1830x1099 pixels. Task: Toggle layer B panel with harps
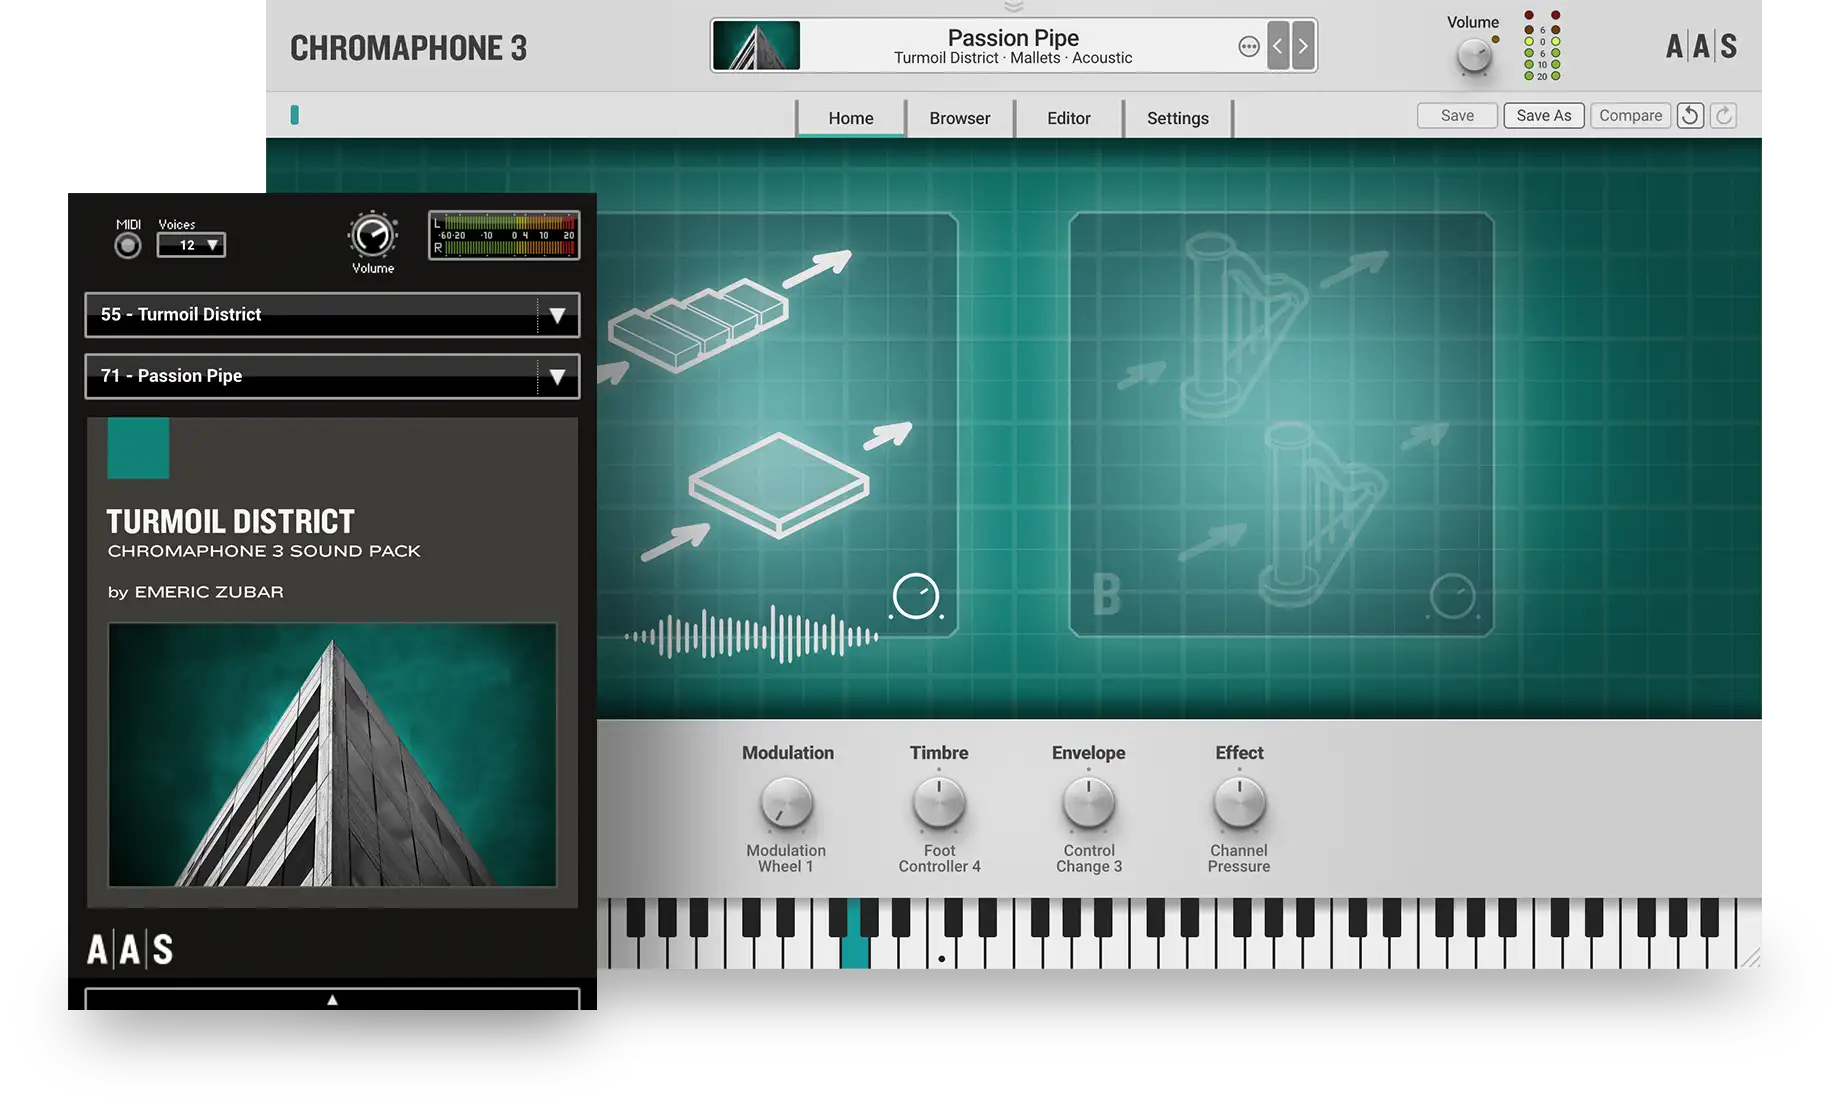(x=1280, y=424)
